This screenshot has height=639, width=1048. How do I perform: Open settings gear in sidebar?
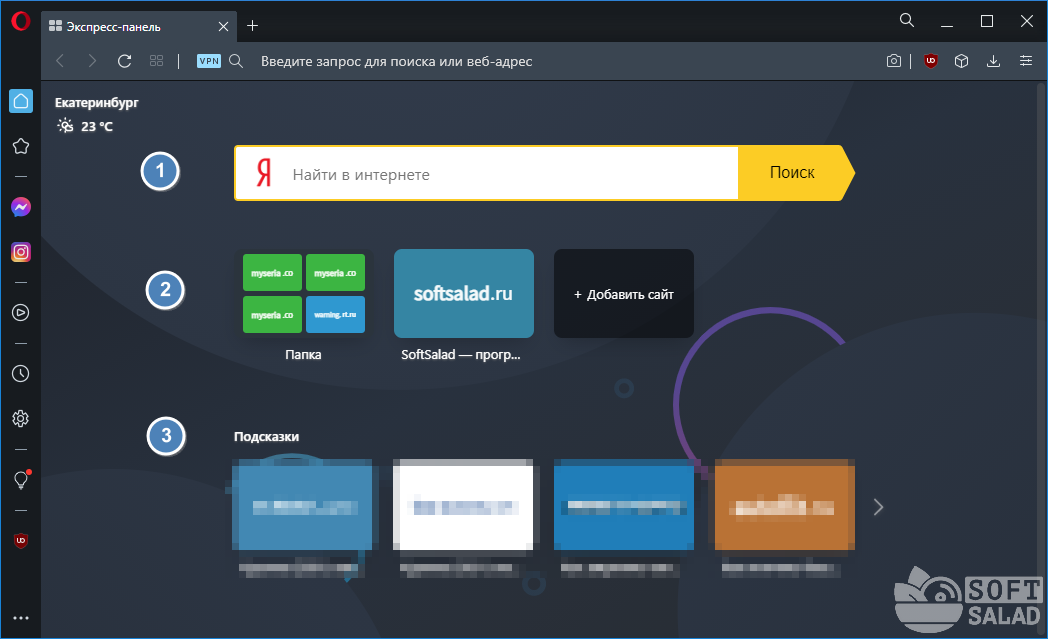pyautogui.click(x=21, y=418)
